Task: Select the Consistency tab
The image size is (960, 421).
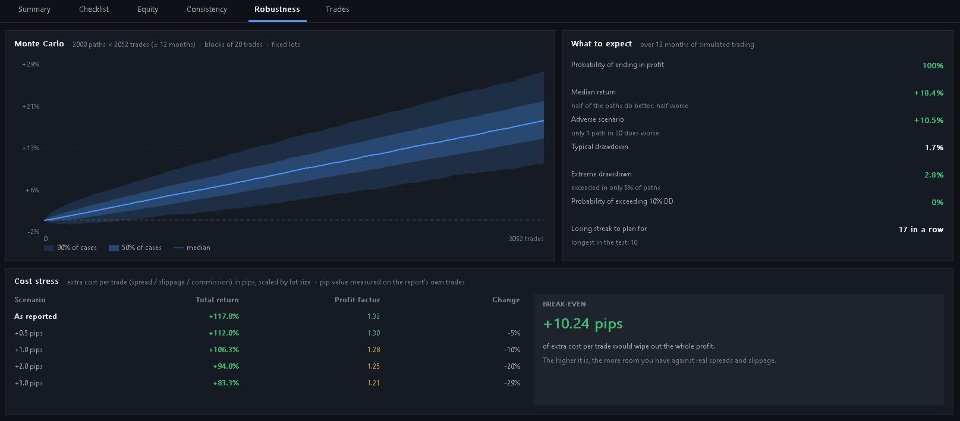Action: pyautogui.click(x=206, y=10)
